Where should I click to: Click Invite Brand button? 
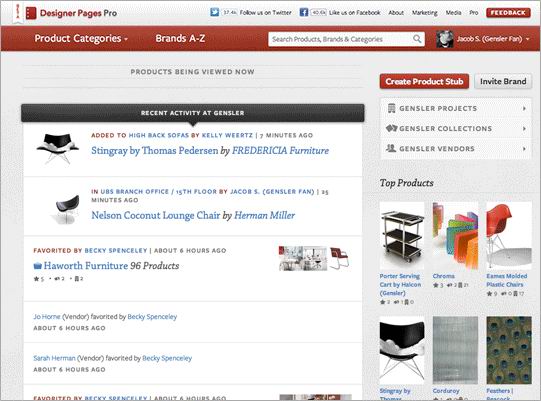(x=503, y=81)
